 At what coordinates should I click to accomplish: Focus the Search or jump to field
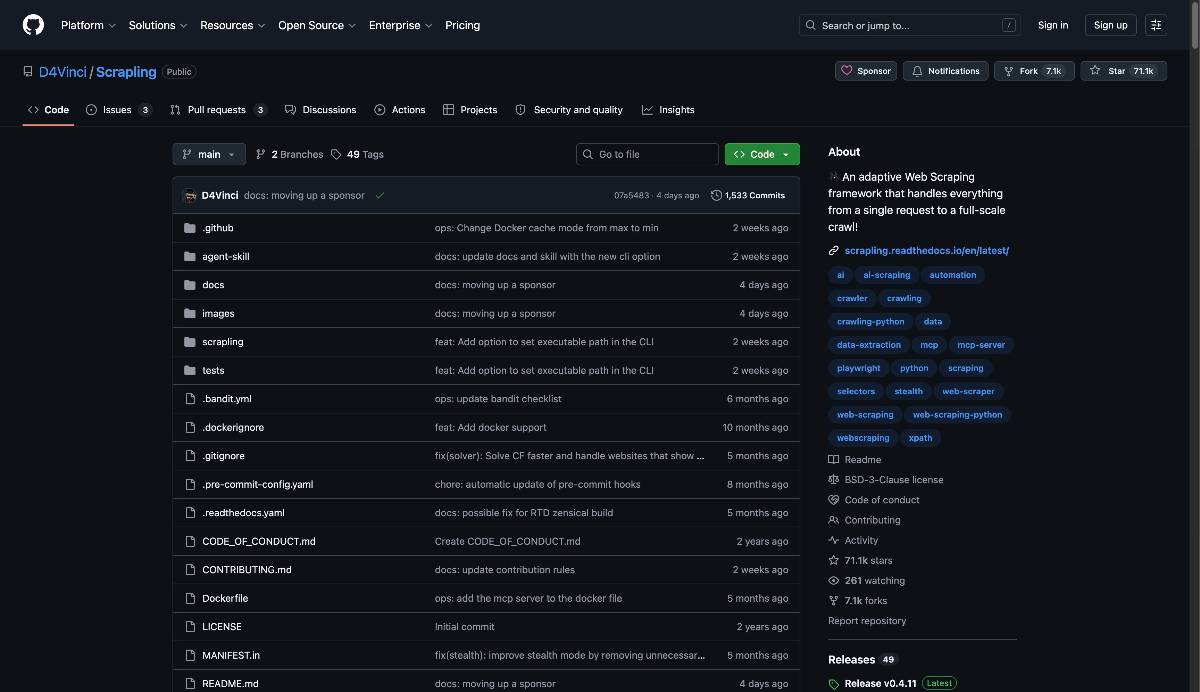click(909, 25)
